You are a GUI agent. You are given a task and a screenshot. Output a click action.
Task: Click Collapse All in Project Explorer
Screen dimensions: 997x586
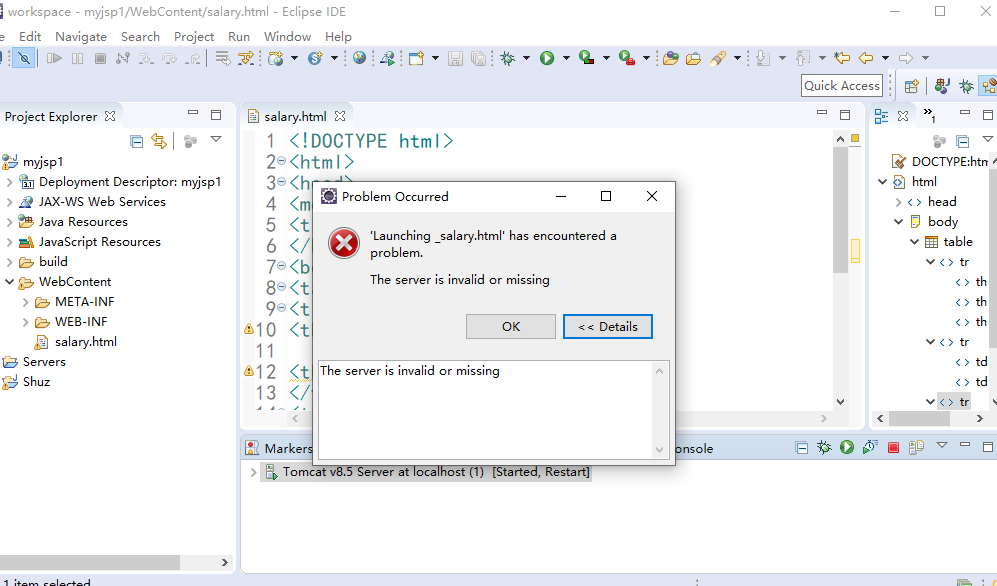(136, 141)
